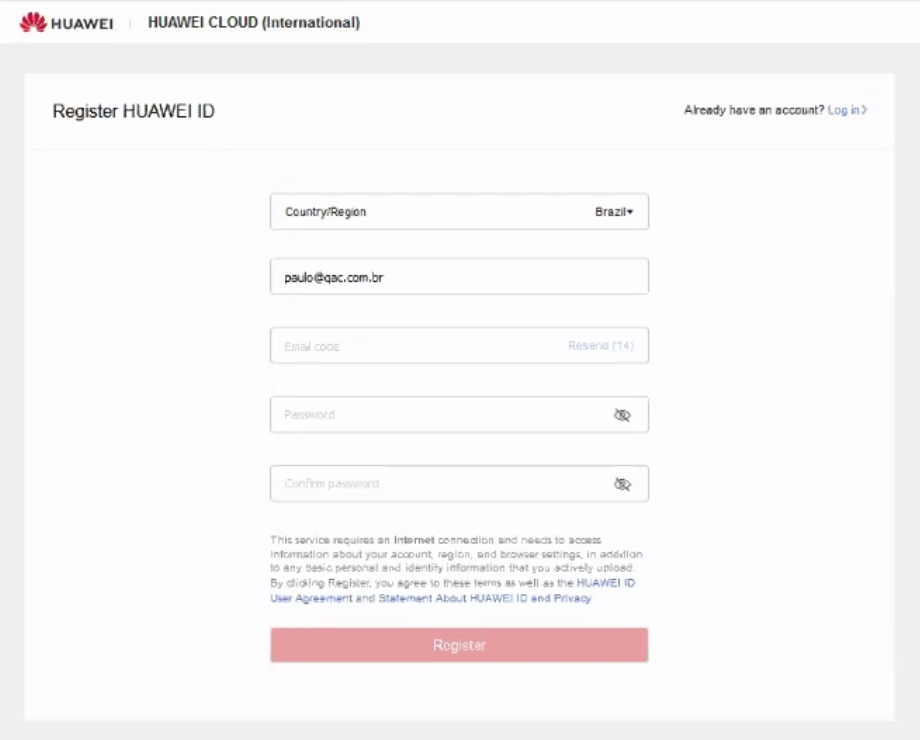Viewport: 920px width, 740px height.
Task: Click the chevron after Log in
Action: [865, 110]
